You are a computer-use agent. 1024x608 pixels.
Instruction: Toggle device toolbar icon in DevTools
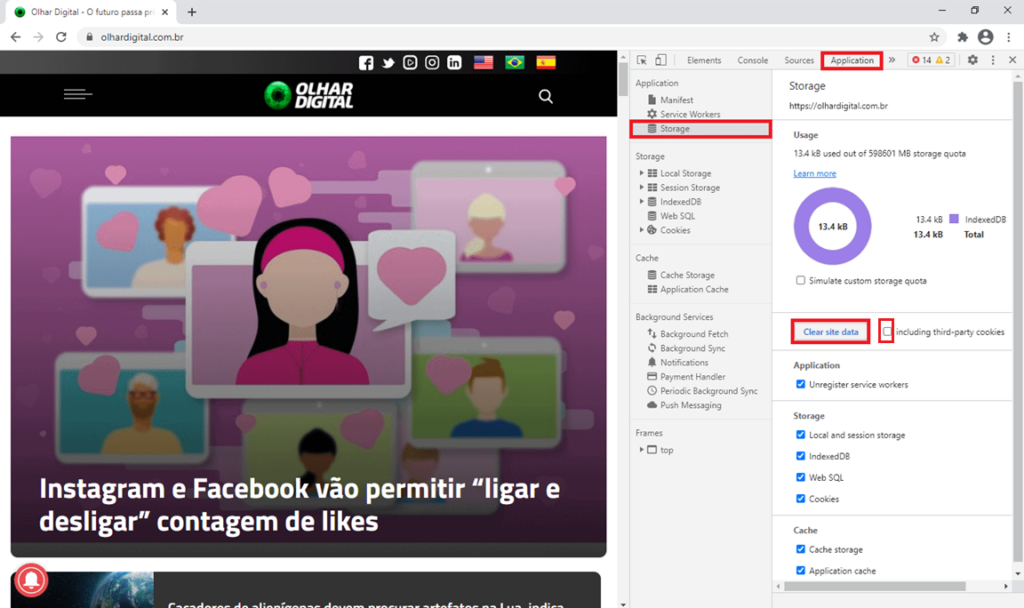pos(661,60)
